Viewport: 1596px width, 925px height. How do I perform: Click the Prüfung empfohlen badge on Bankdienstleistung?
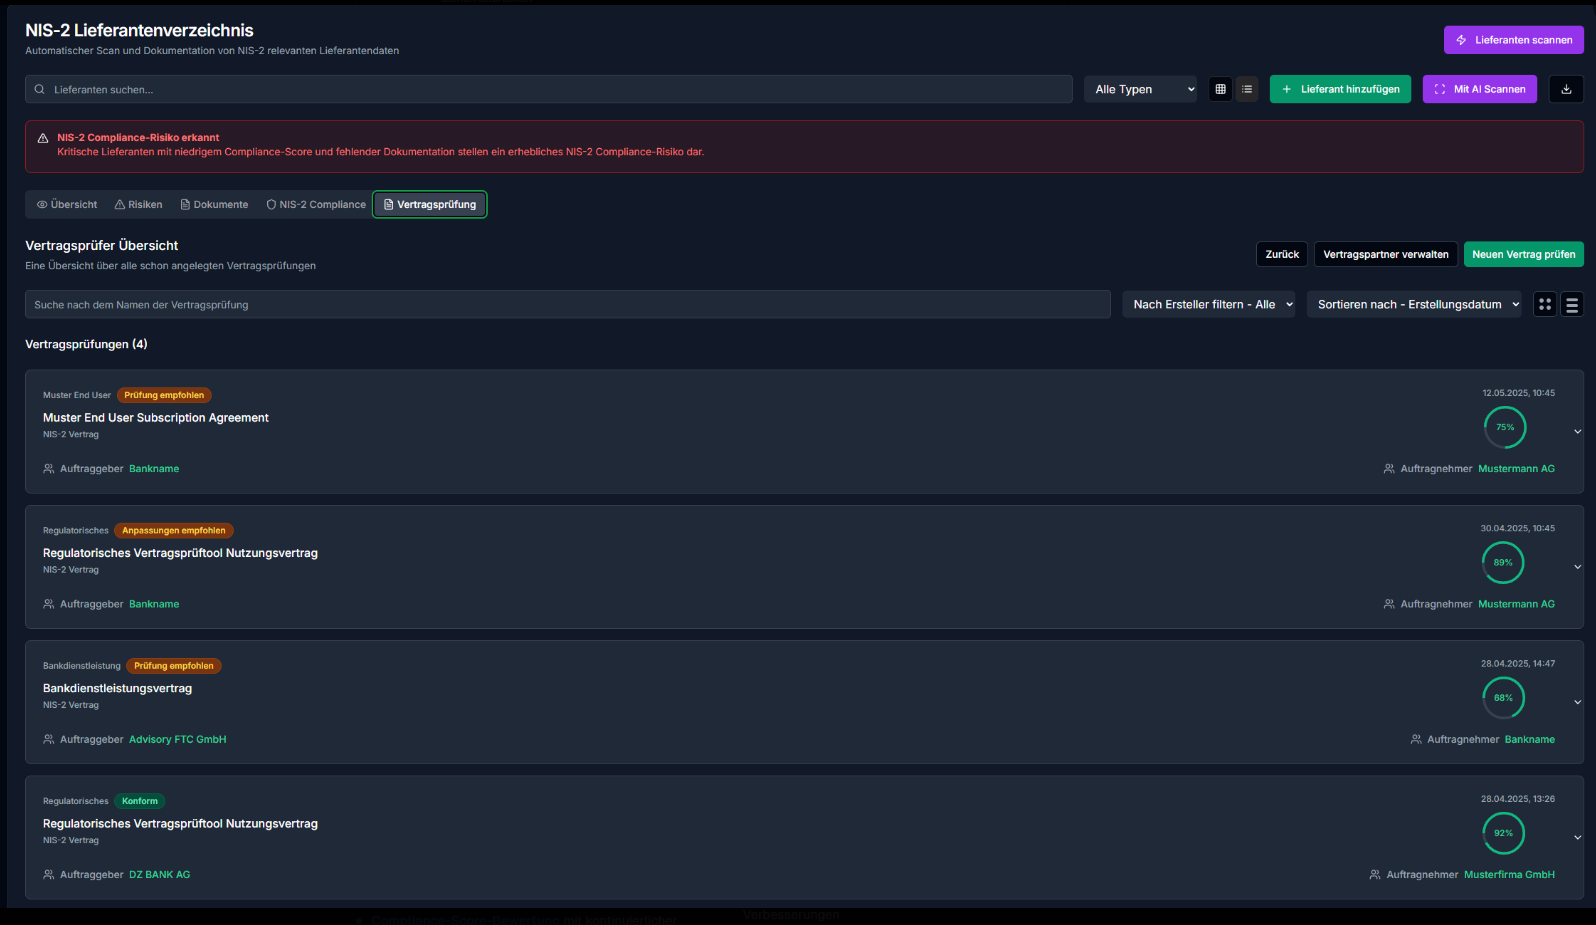coord(174,666)
